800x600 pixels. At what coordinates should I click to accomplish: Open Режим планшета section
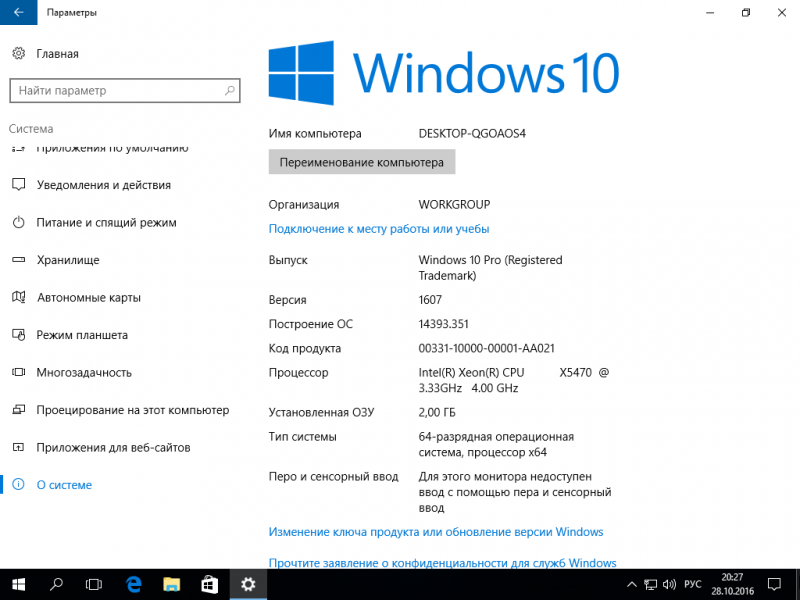(x=82, y=335)
